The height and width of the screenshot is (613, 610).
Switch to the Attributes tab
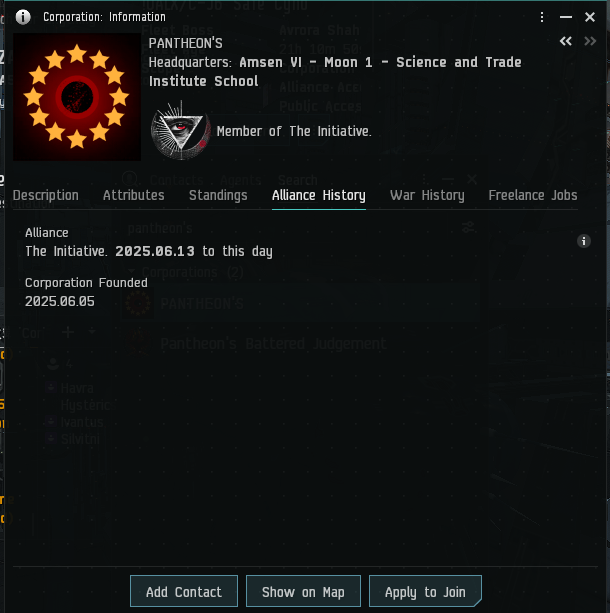(x=134, y=195)
